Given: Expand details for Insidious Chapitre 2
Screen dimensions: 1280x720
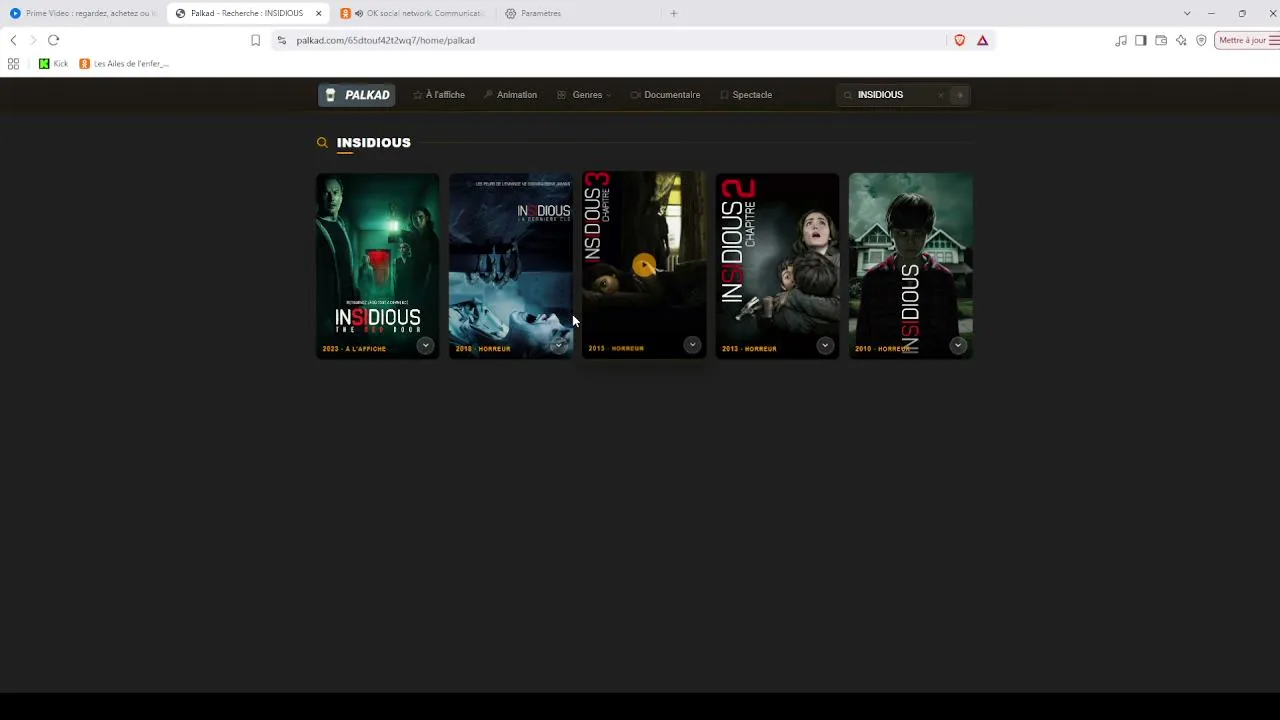Looking at the screenshot, I should point(825,345).
